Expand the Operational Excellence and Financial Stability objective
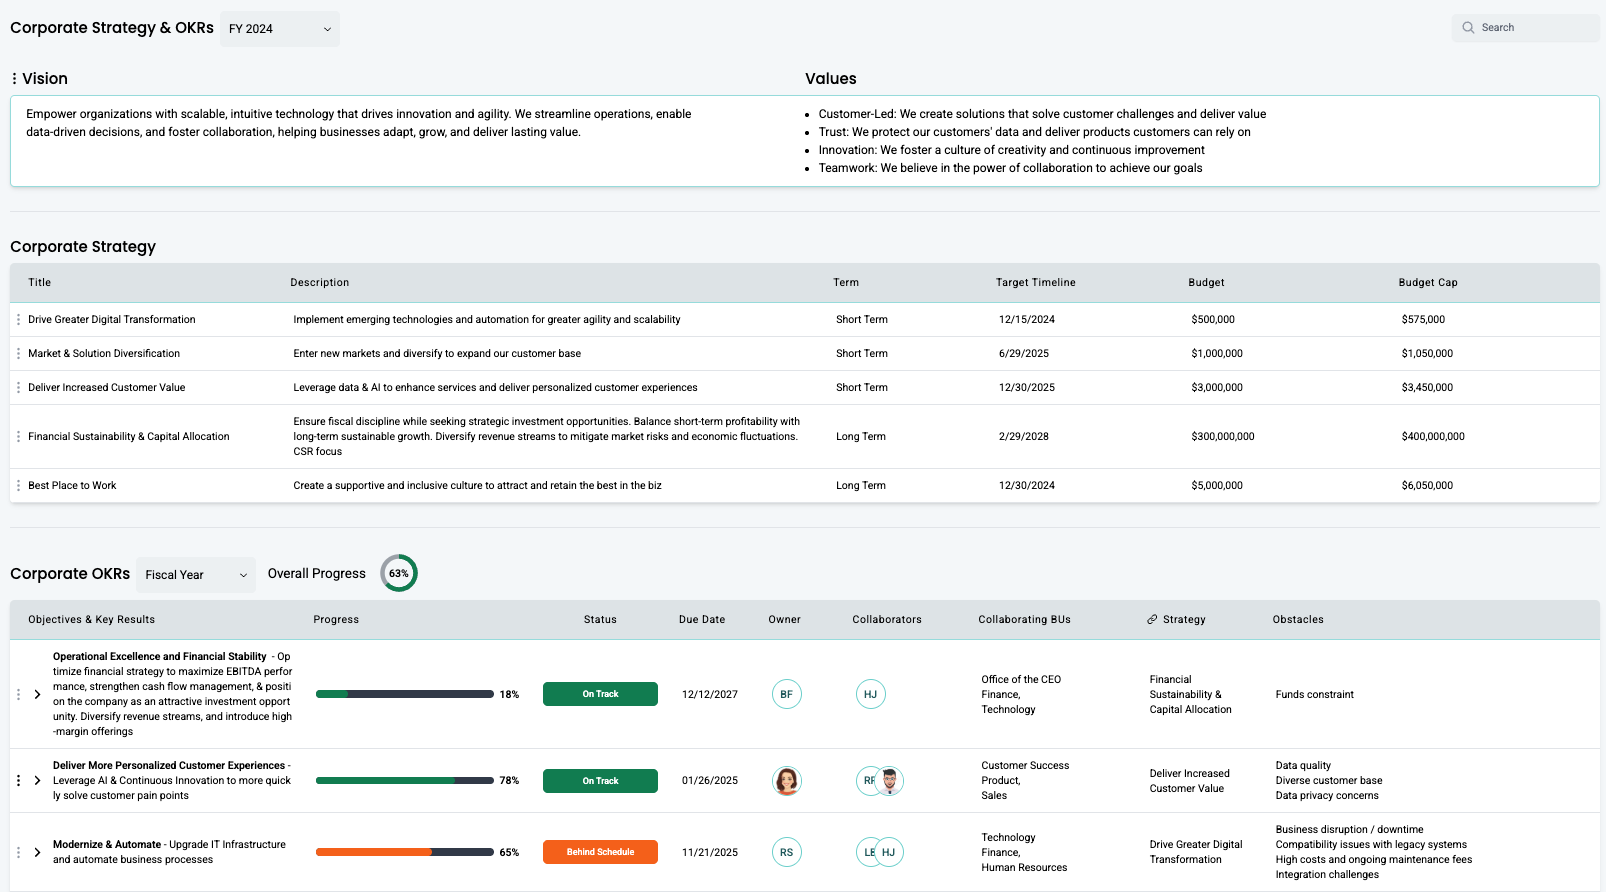Screen dimensions: 1606x892 pos(37,694)
